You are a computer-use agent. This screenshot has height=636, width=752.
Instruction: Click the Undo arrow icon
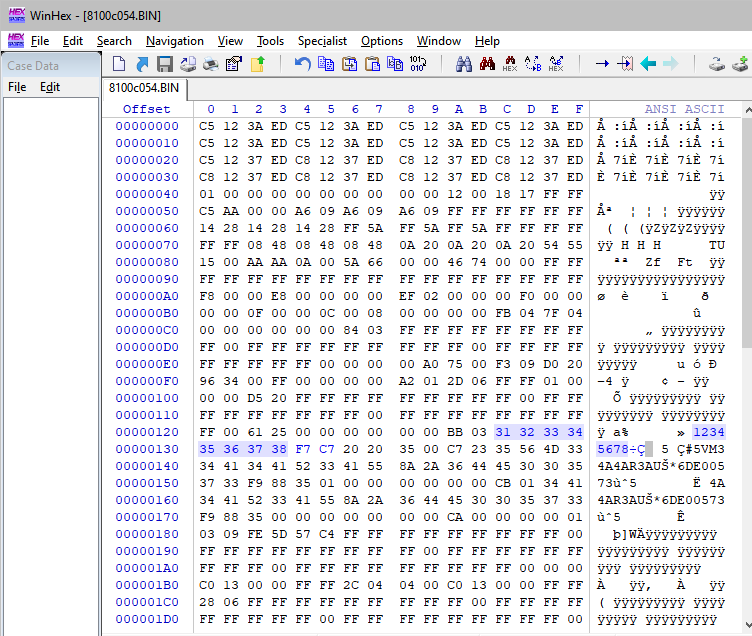coord(302,64)
